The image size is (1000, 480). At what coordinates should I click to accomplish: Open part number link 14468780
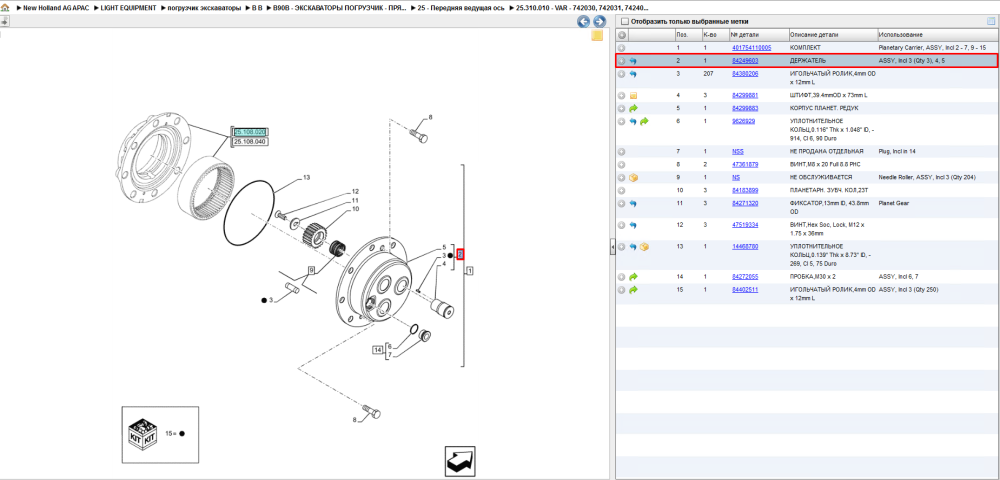tap(744, 247)
